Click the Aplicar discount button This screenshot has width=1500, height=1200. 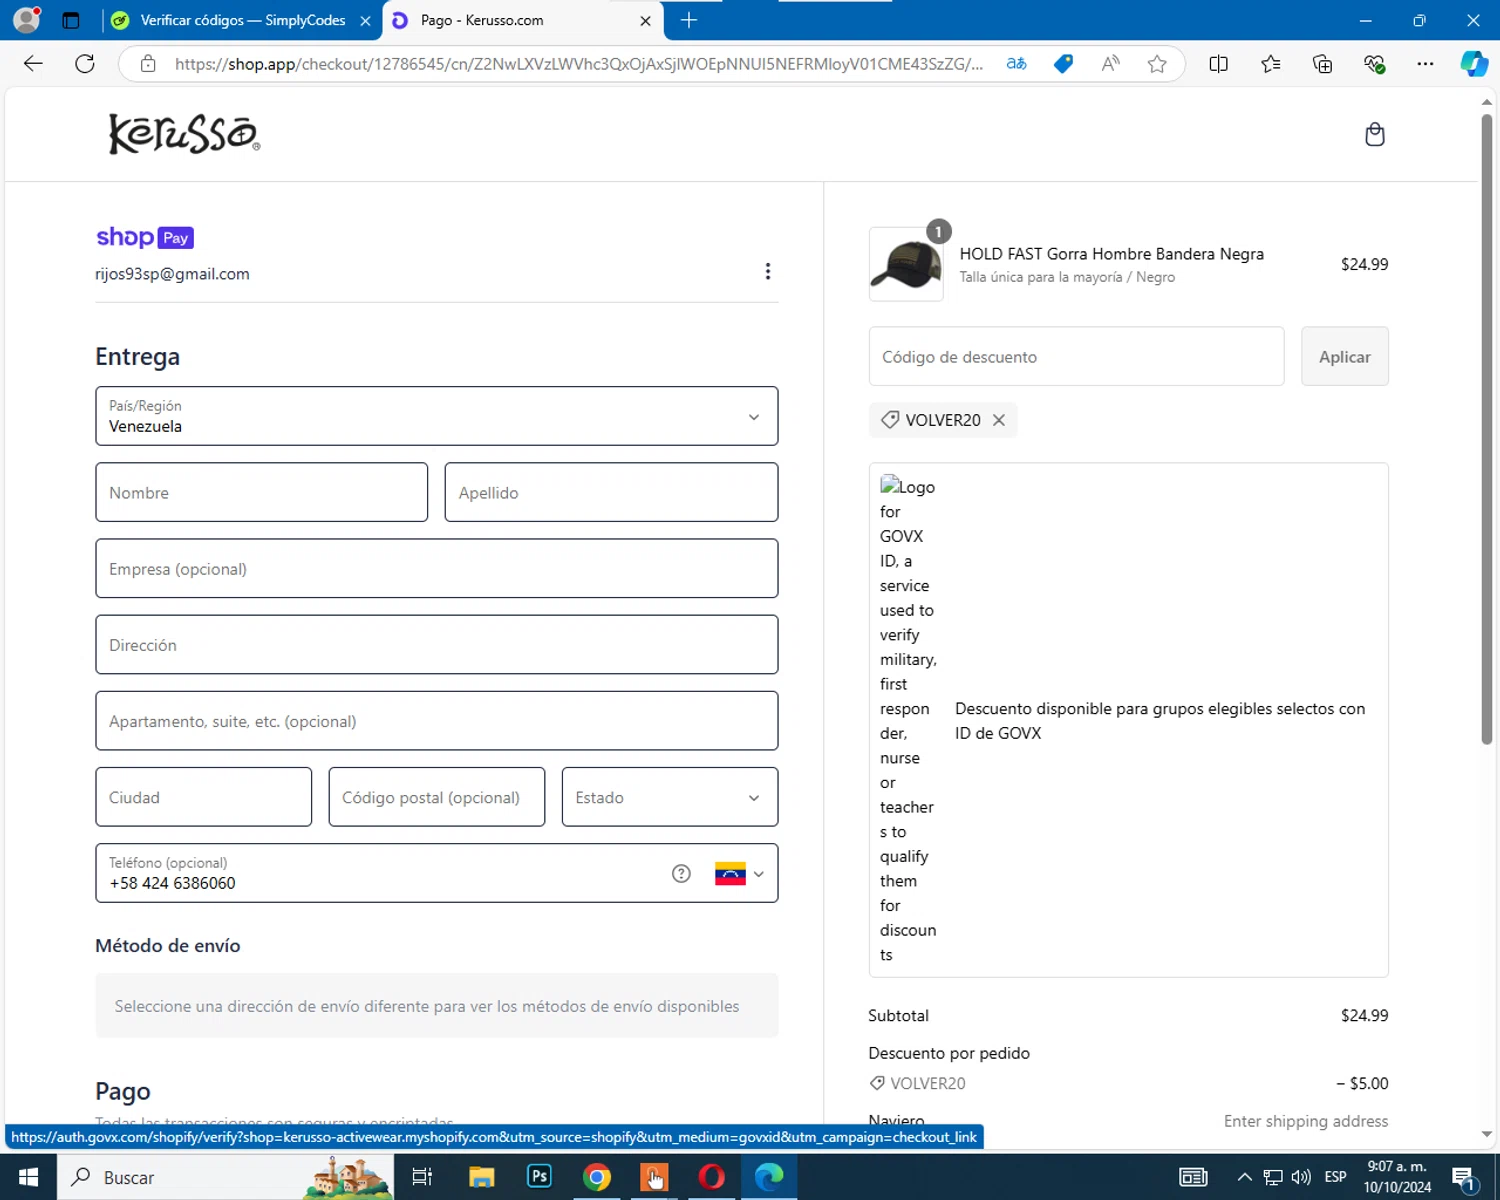click(1344, 356)
